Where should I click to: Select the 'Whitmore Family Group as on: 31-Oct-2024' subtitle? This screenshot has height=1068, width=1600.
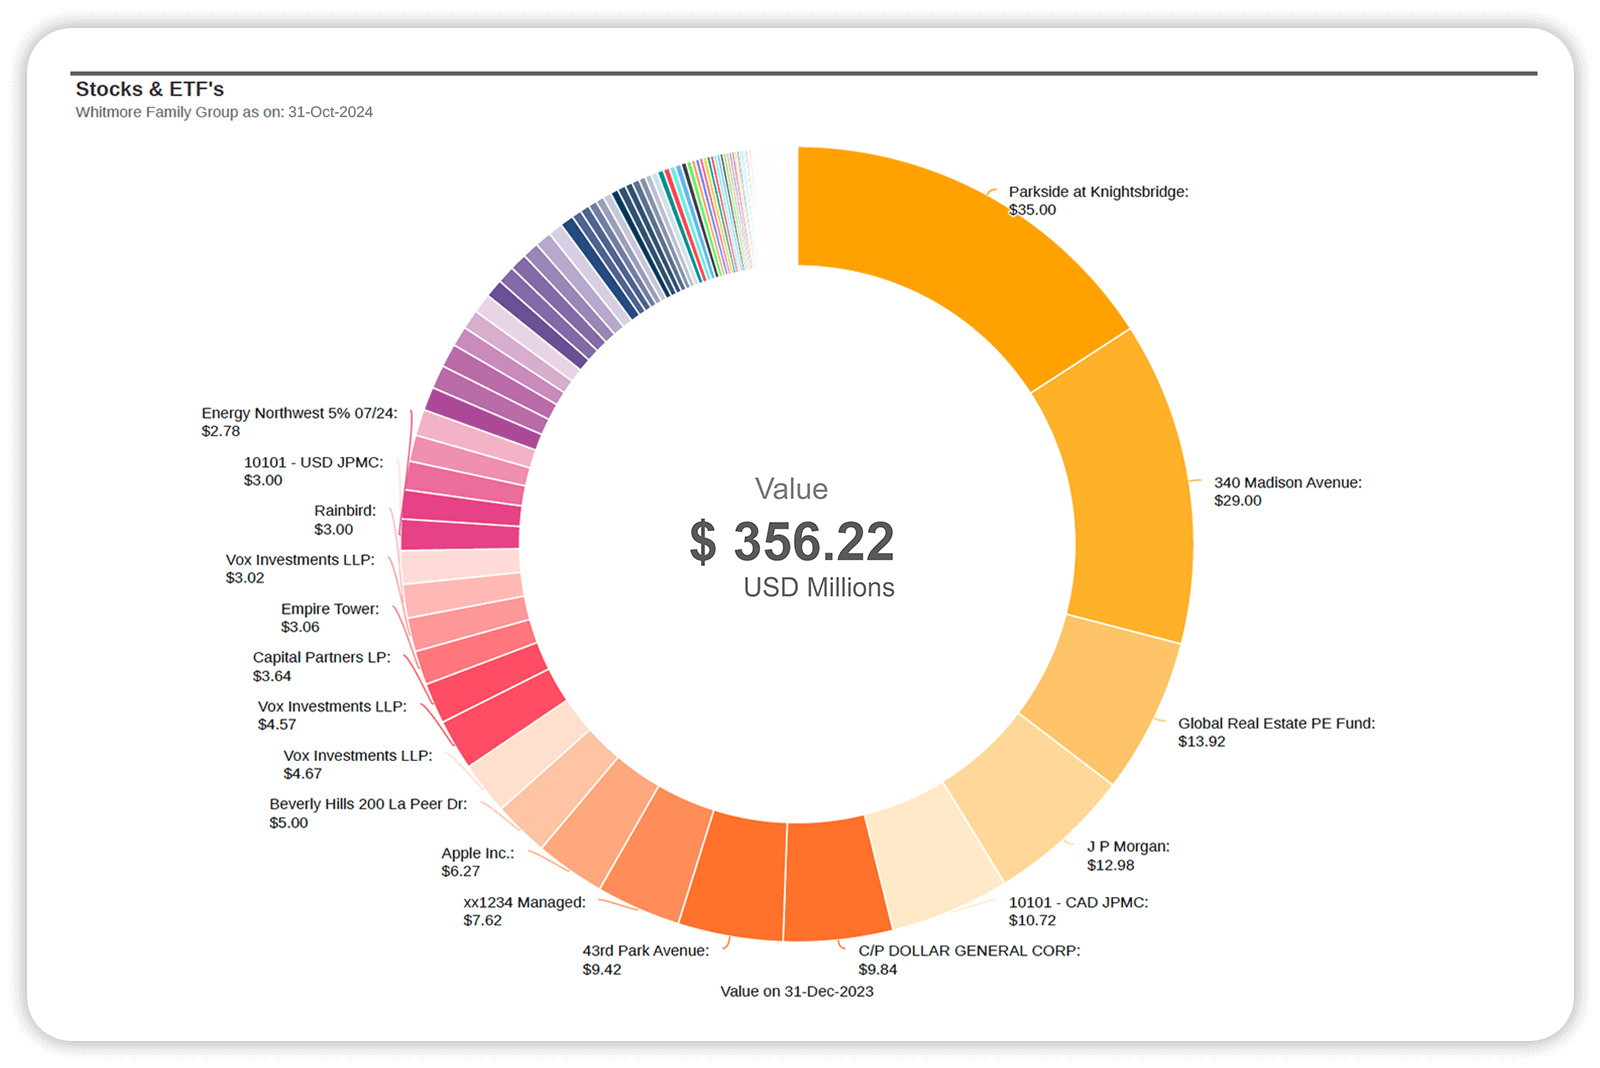coord(224,112)
